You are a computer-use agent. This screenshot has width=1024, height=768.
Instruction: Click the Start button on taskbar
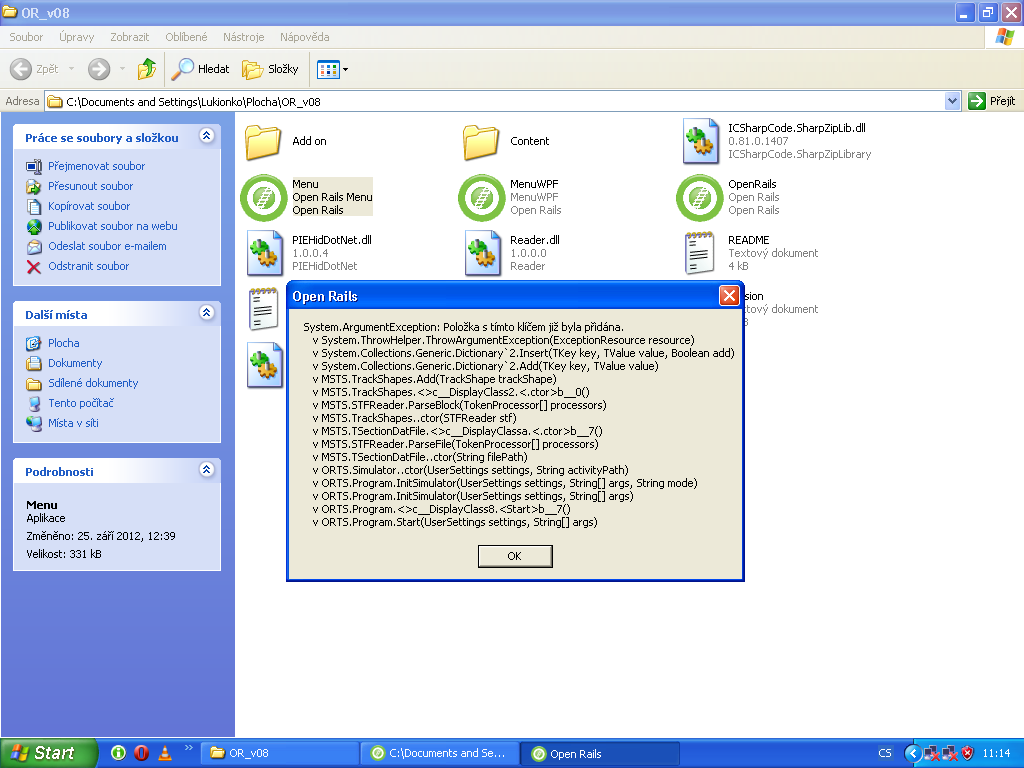(x=48, y=753)
